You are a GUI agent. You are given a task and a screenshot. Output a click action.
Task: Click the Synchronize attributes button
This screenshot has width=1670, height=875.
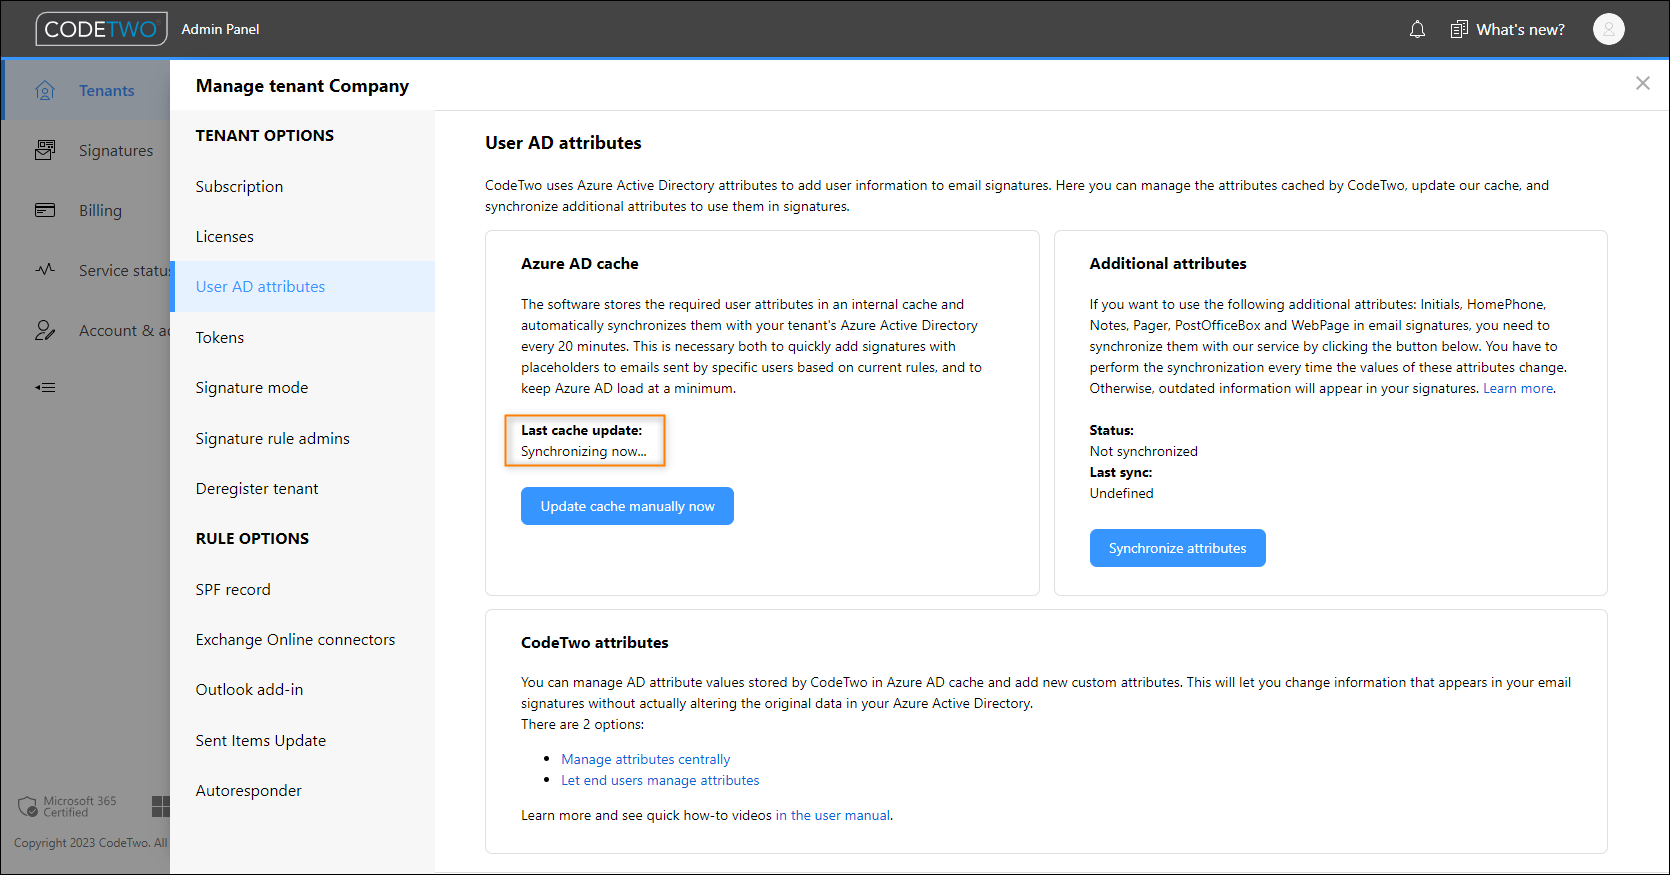coord(1177,548)
